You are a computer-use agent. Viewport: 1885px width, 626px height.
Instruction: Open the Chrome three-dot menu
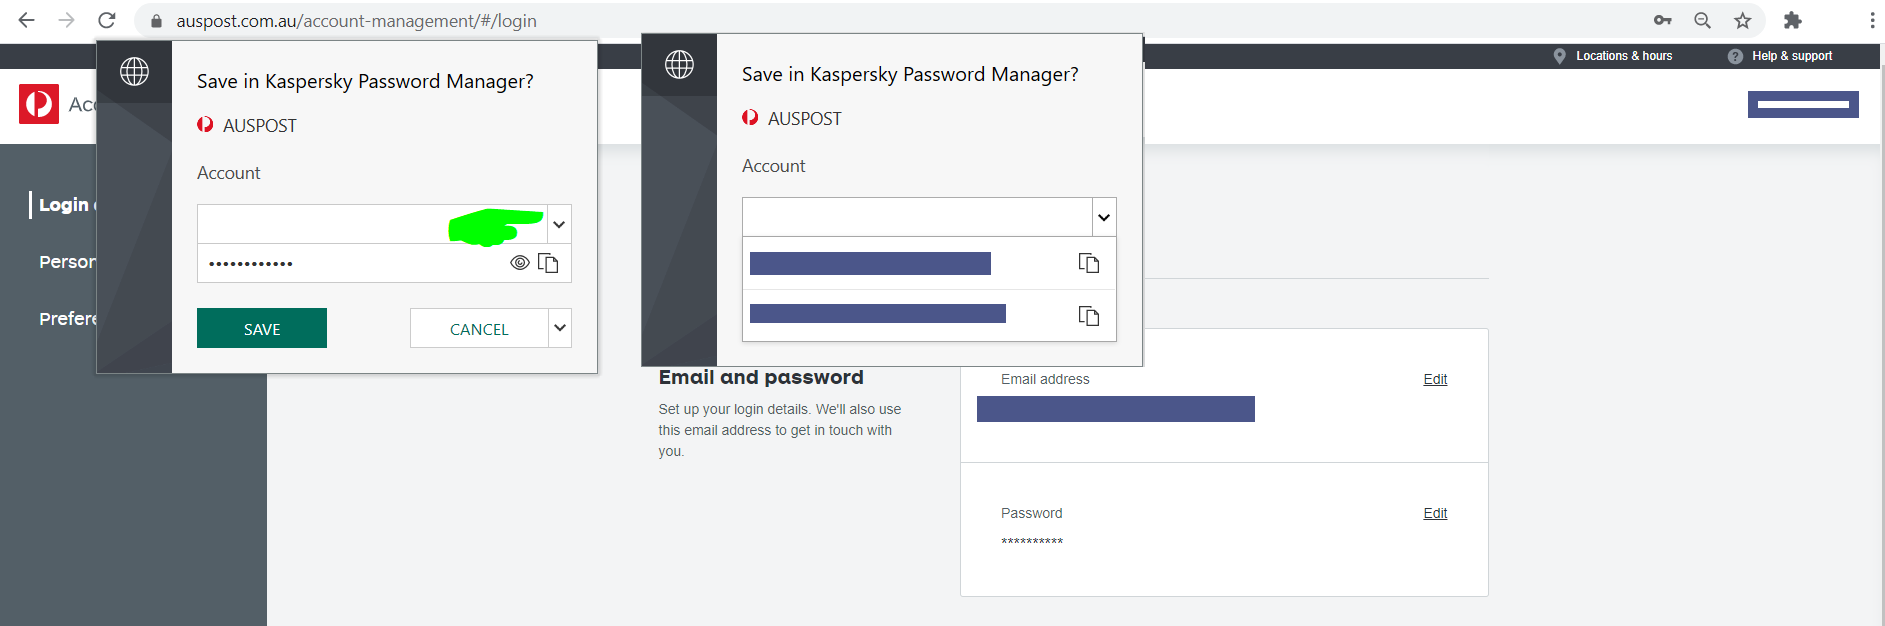click(1872, 20)
